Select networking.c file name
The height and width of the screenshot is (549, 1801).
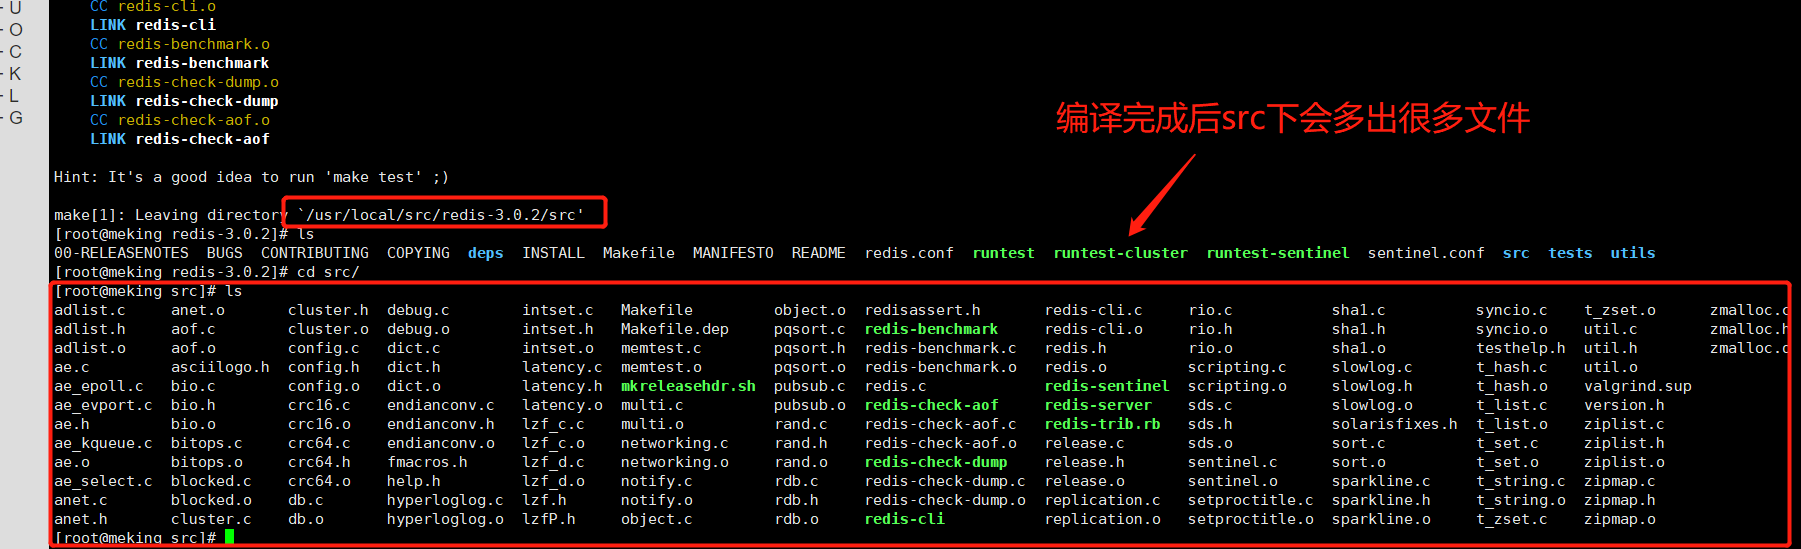(675, 443)
